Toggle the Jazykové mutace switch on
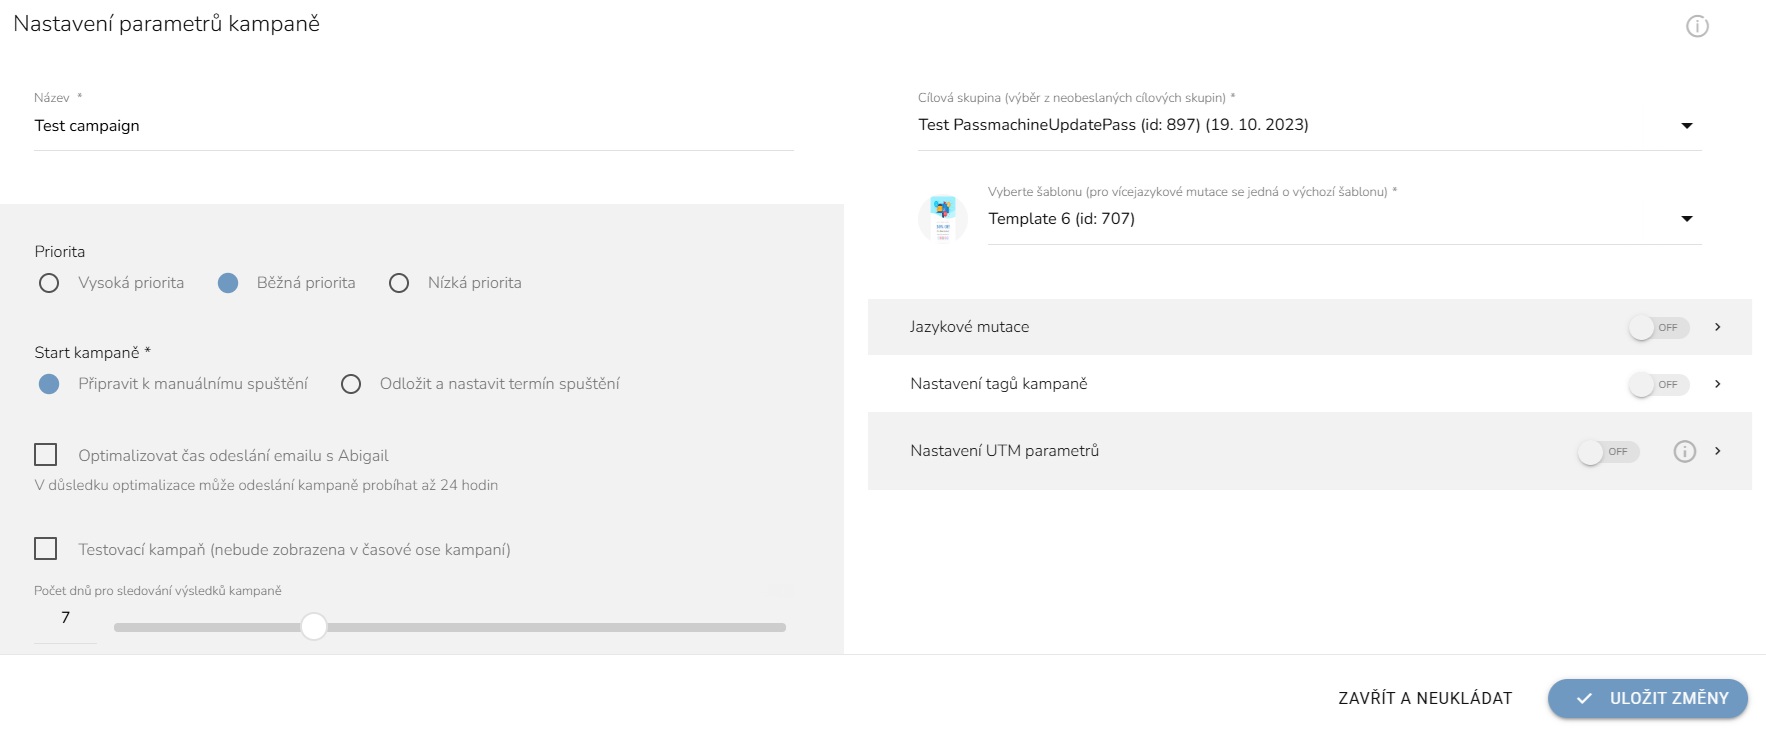The image size is (1766, 730). pos(1659,327)
